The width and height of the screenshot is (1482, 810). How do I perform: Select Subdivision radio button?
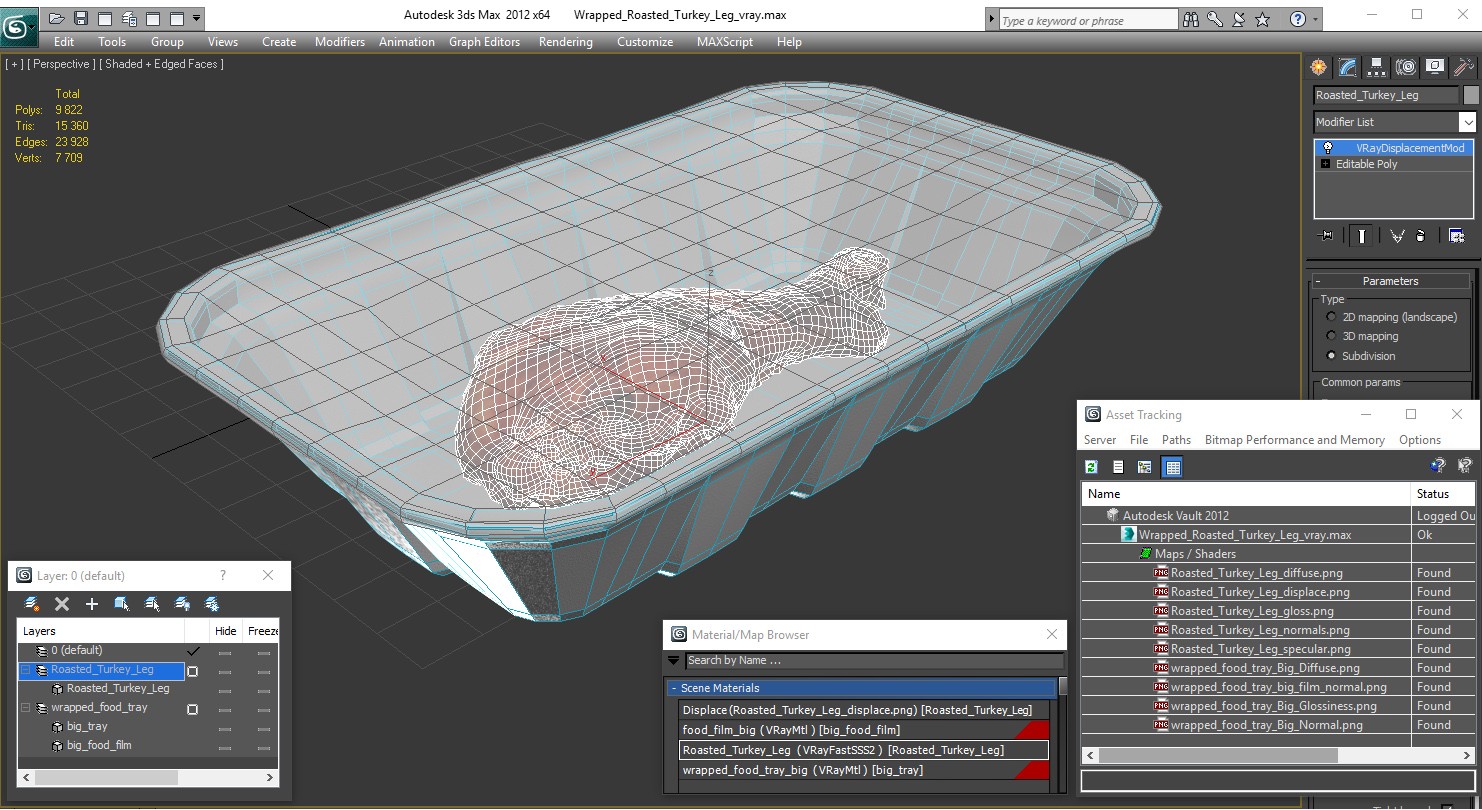(x=1331, y=356)
